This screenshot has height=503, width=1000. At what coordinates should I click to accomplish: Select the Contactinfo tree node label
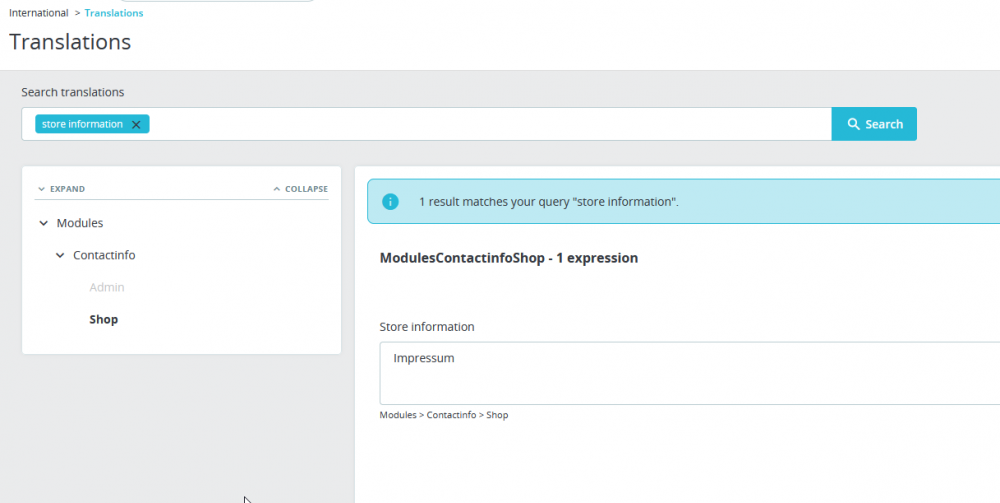tap(104, 255)
